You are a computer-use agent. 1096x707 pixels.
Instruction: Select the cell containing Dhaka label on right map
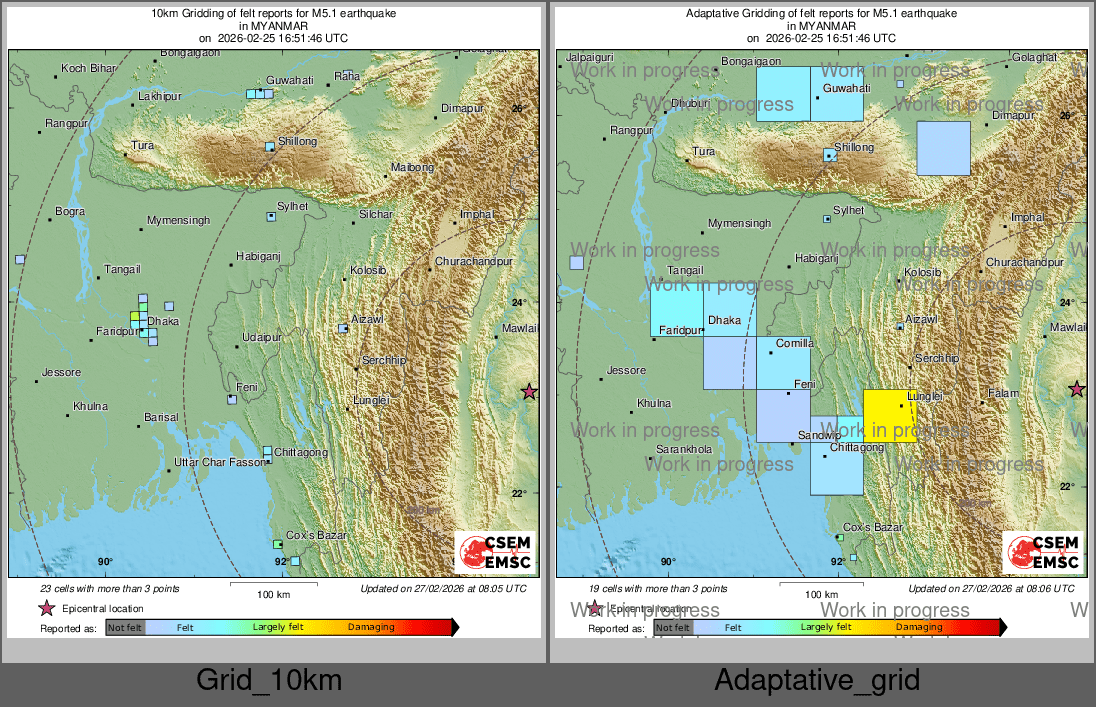pos(730,310)
